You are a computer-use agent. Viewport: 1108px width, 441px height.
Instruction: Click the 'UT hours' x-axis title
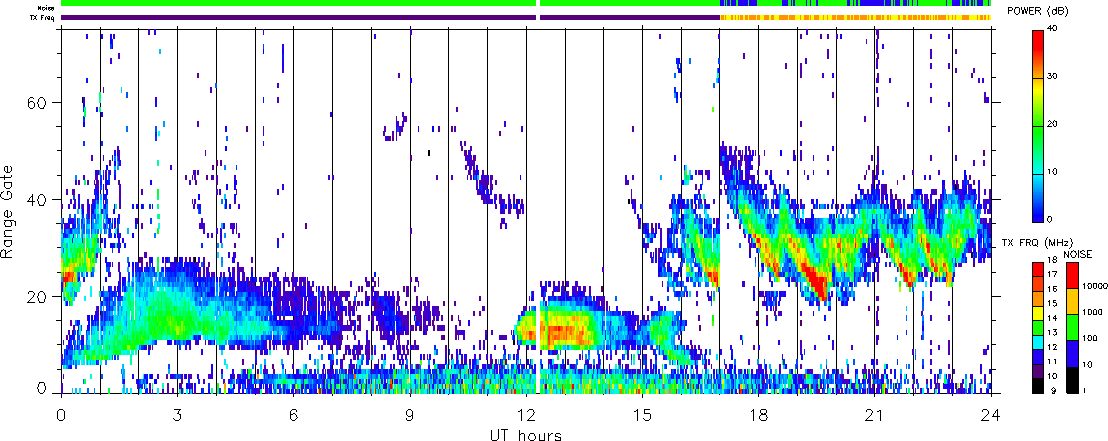[x=526, y=434]
